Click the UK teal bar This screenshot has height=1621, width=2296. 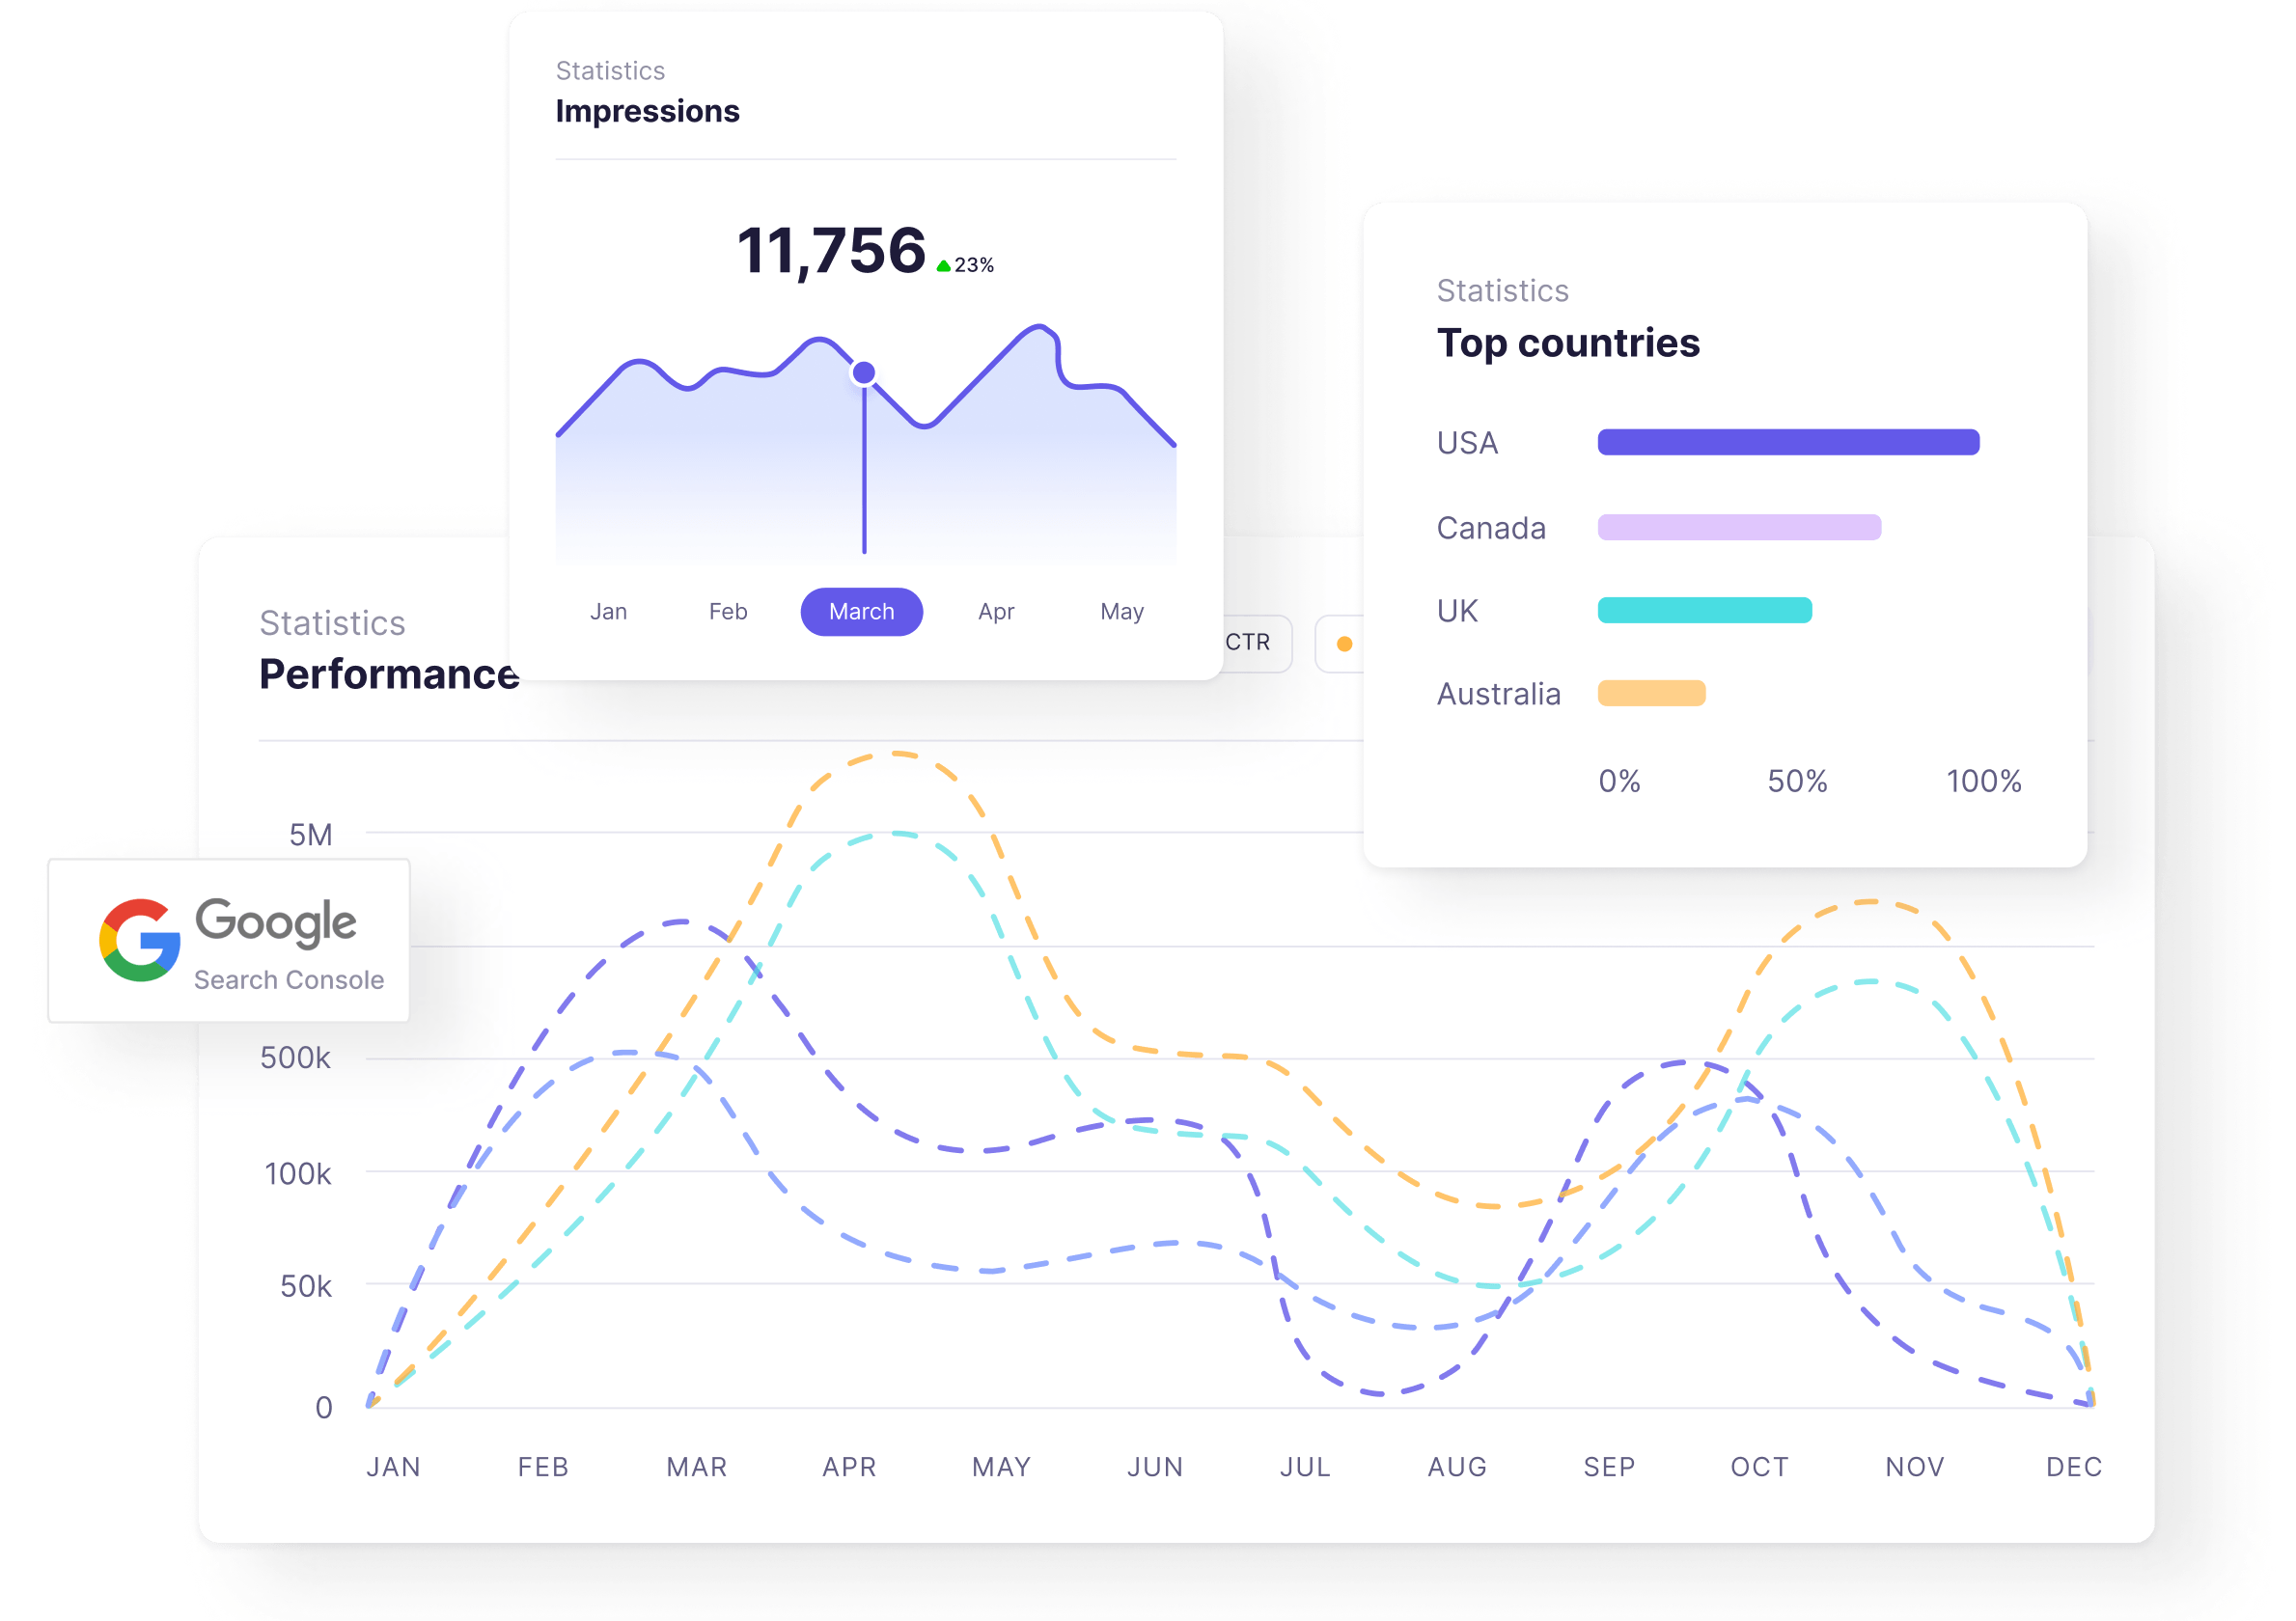pos(1705,610)
